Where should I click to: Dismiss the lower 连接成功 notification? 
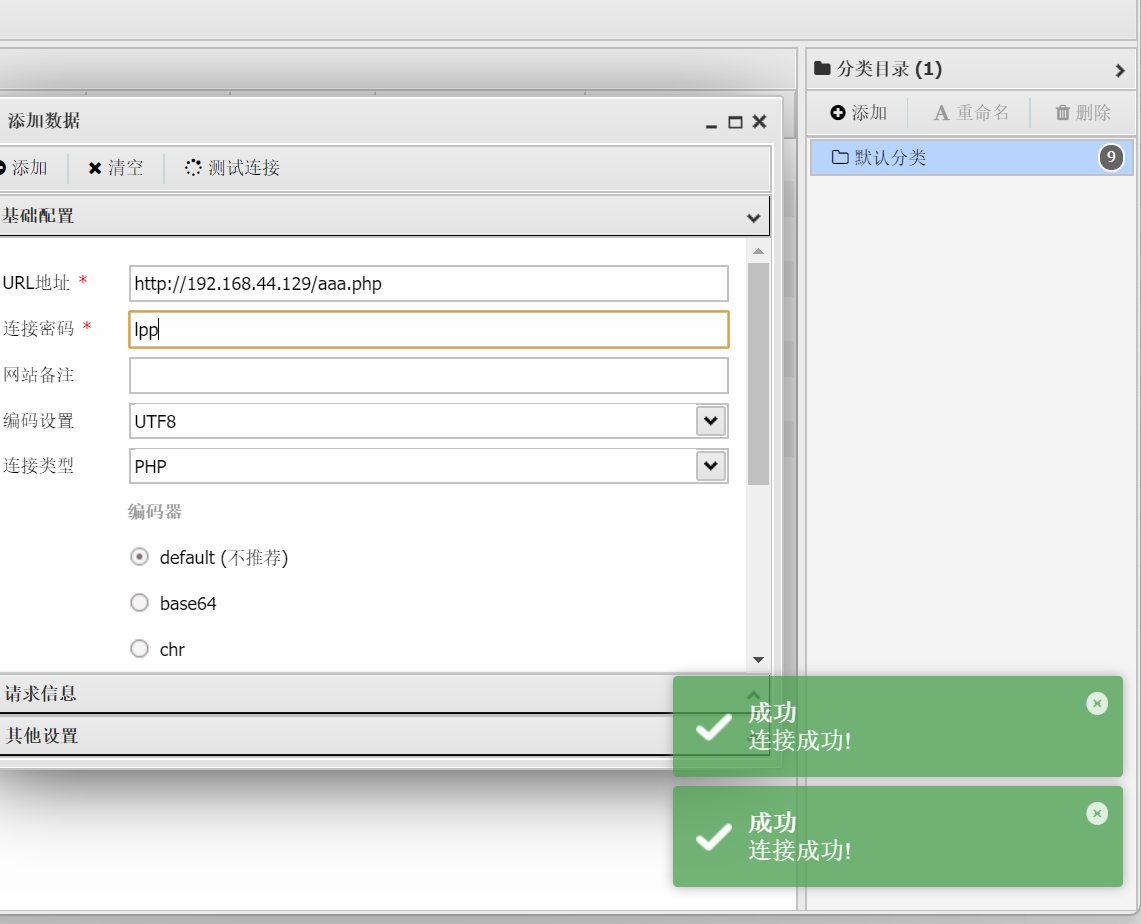pyautogui.click(x=1097, y=814)
